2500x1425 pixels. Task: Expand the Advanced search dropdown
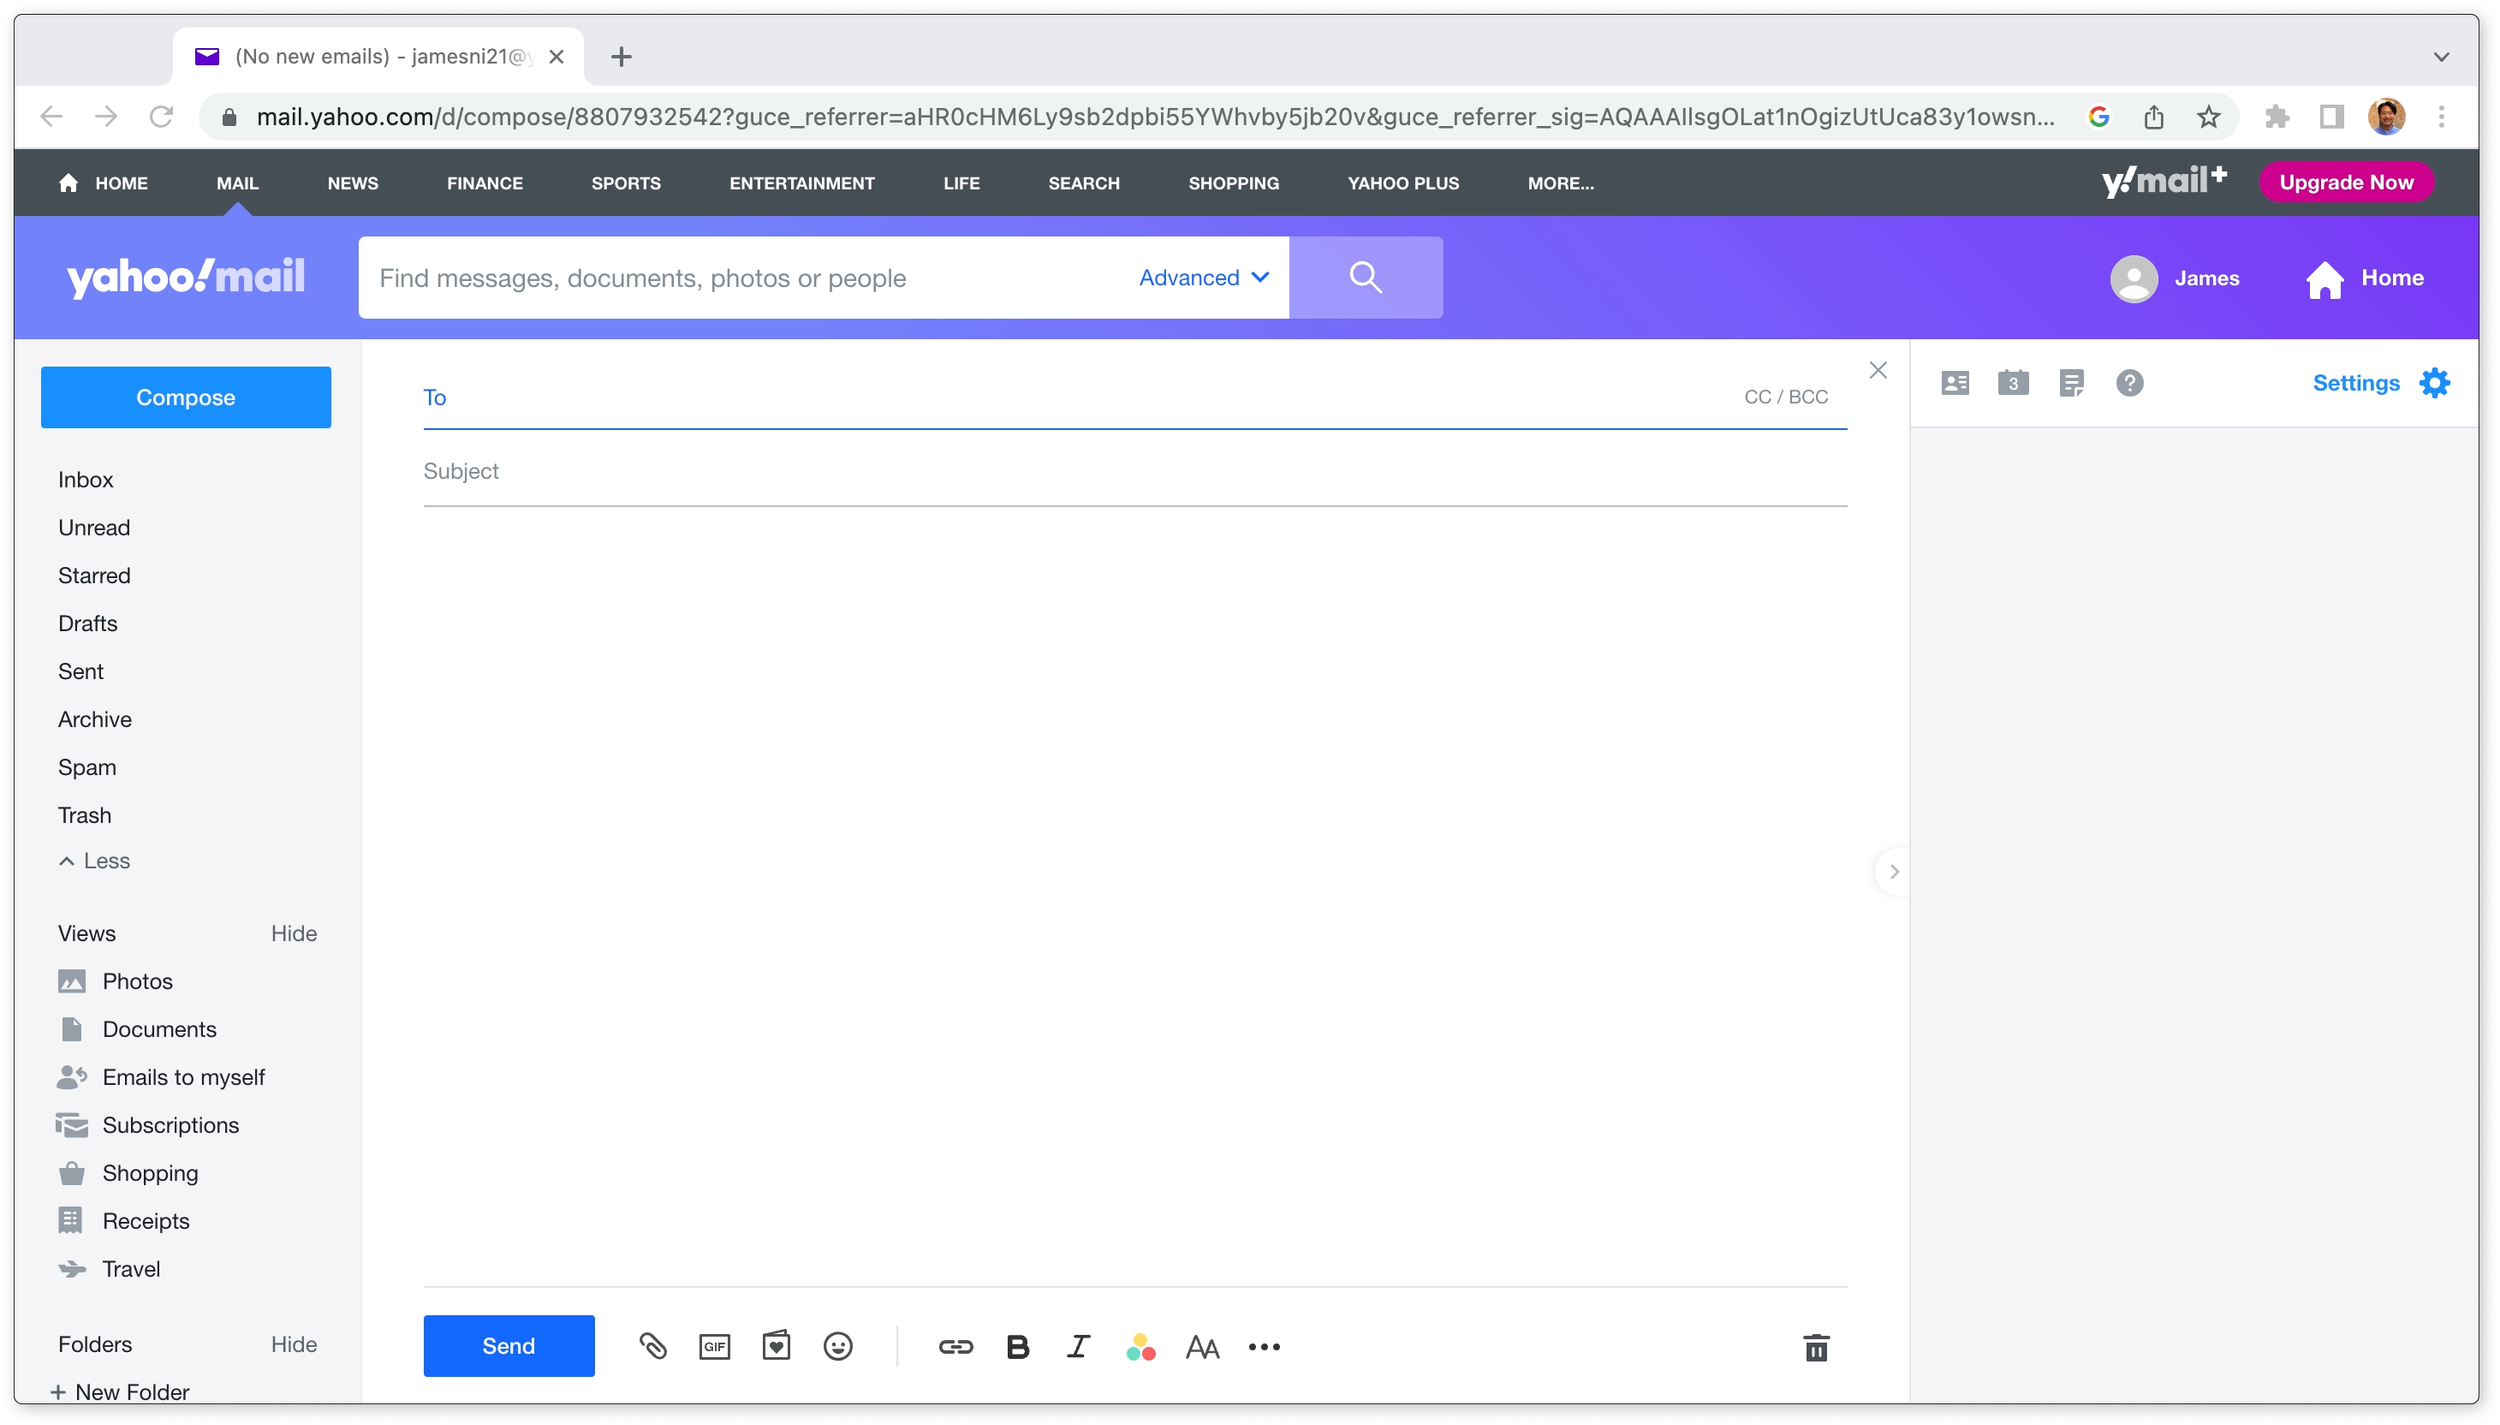click(x=1204, y=278)
